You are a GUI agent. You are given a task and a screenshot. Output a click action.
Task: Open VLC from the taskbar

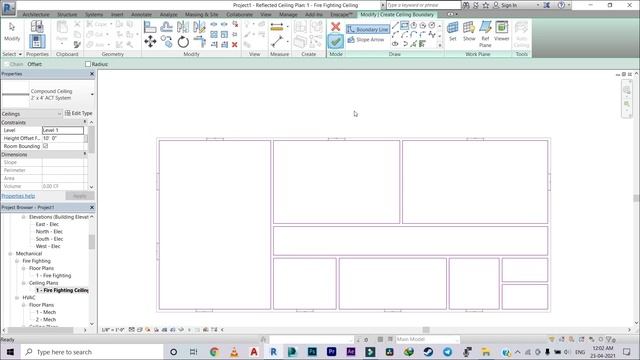coord(234,352)
